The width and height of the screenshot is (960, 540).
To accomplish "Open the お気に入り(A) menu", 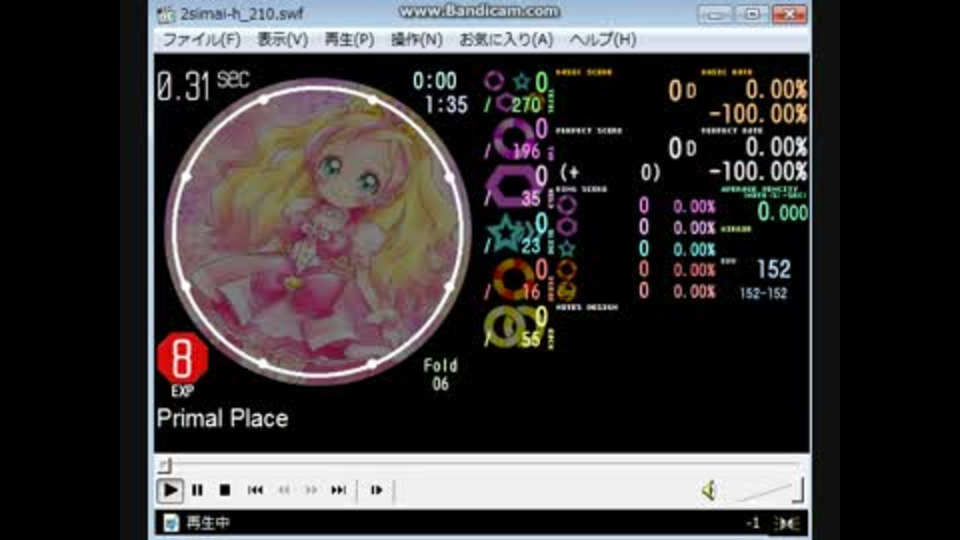I will (x=506, y=40).
